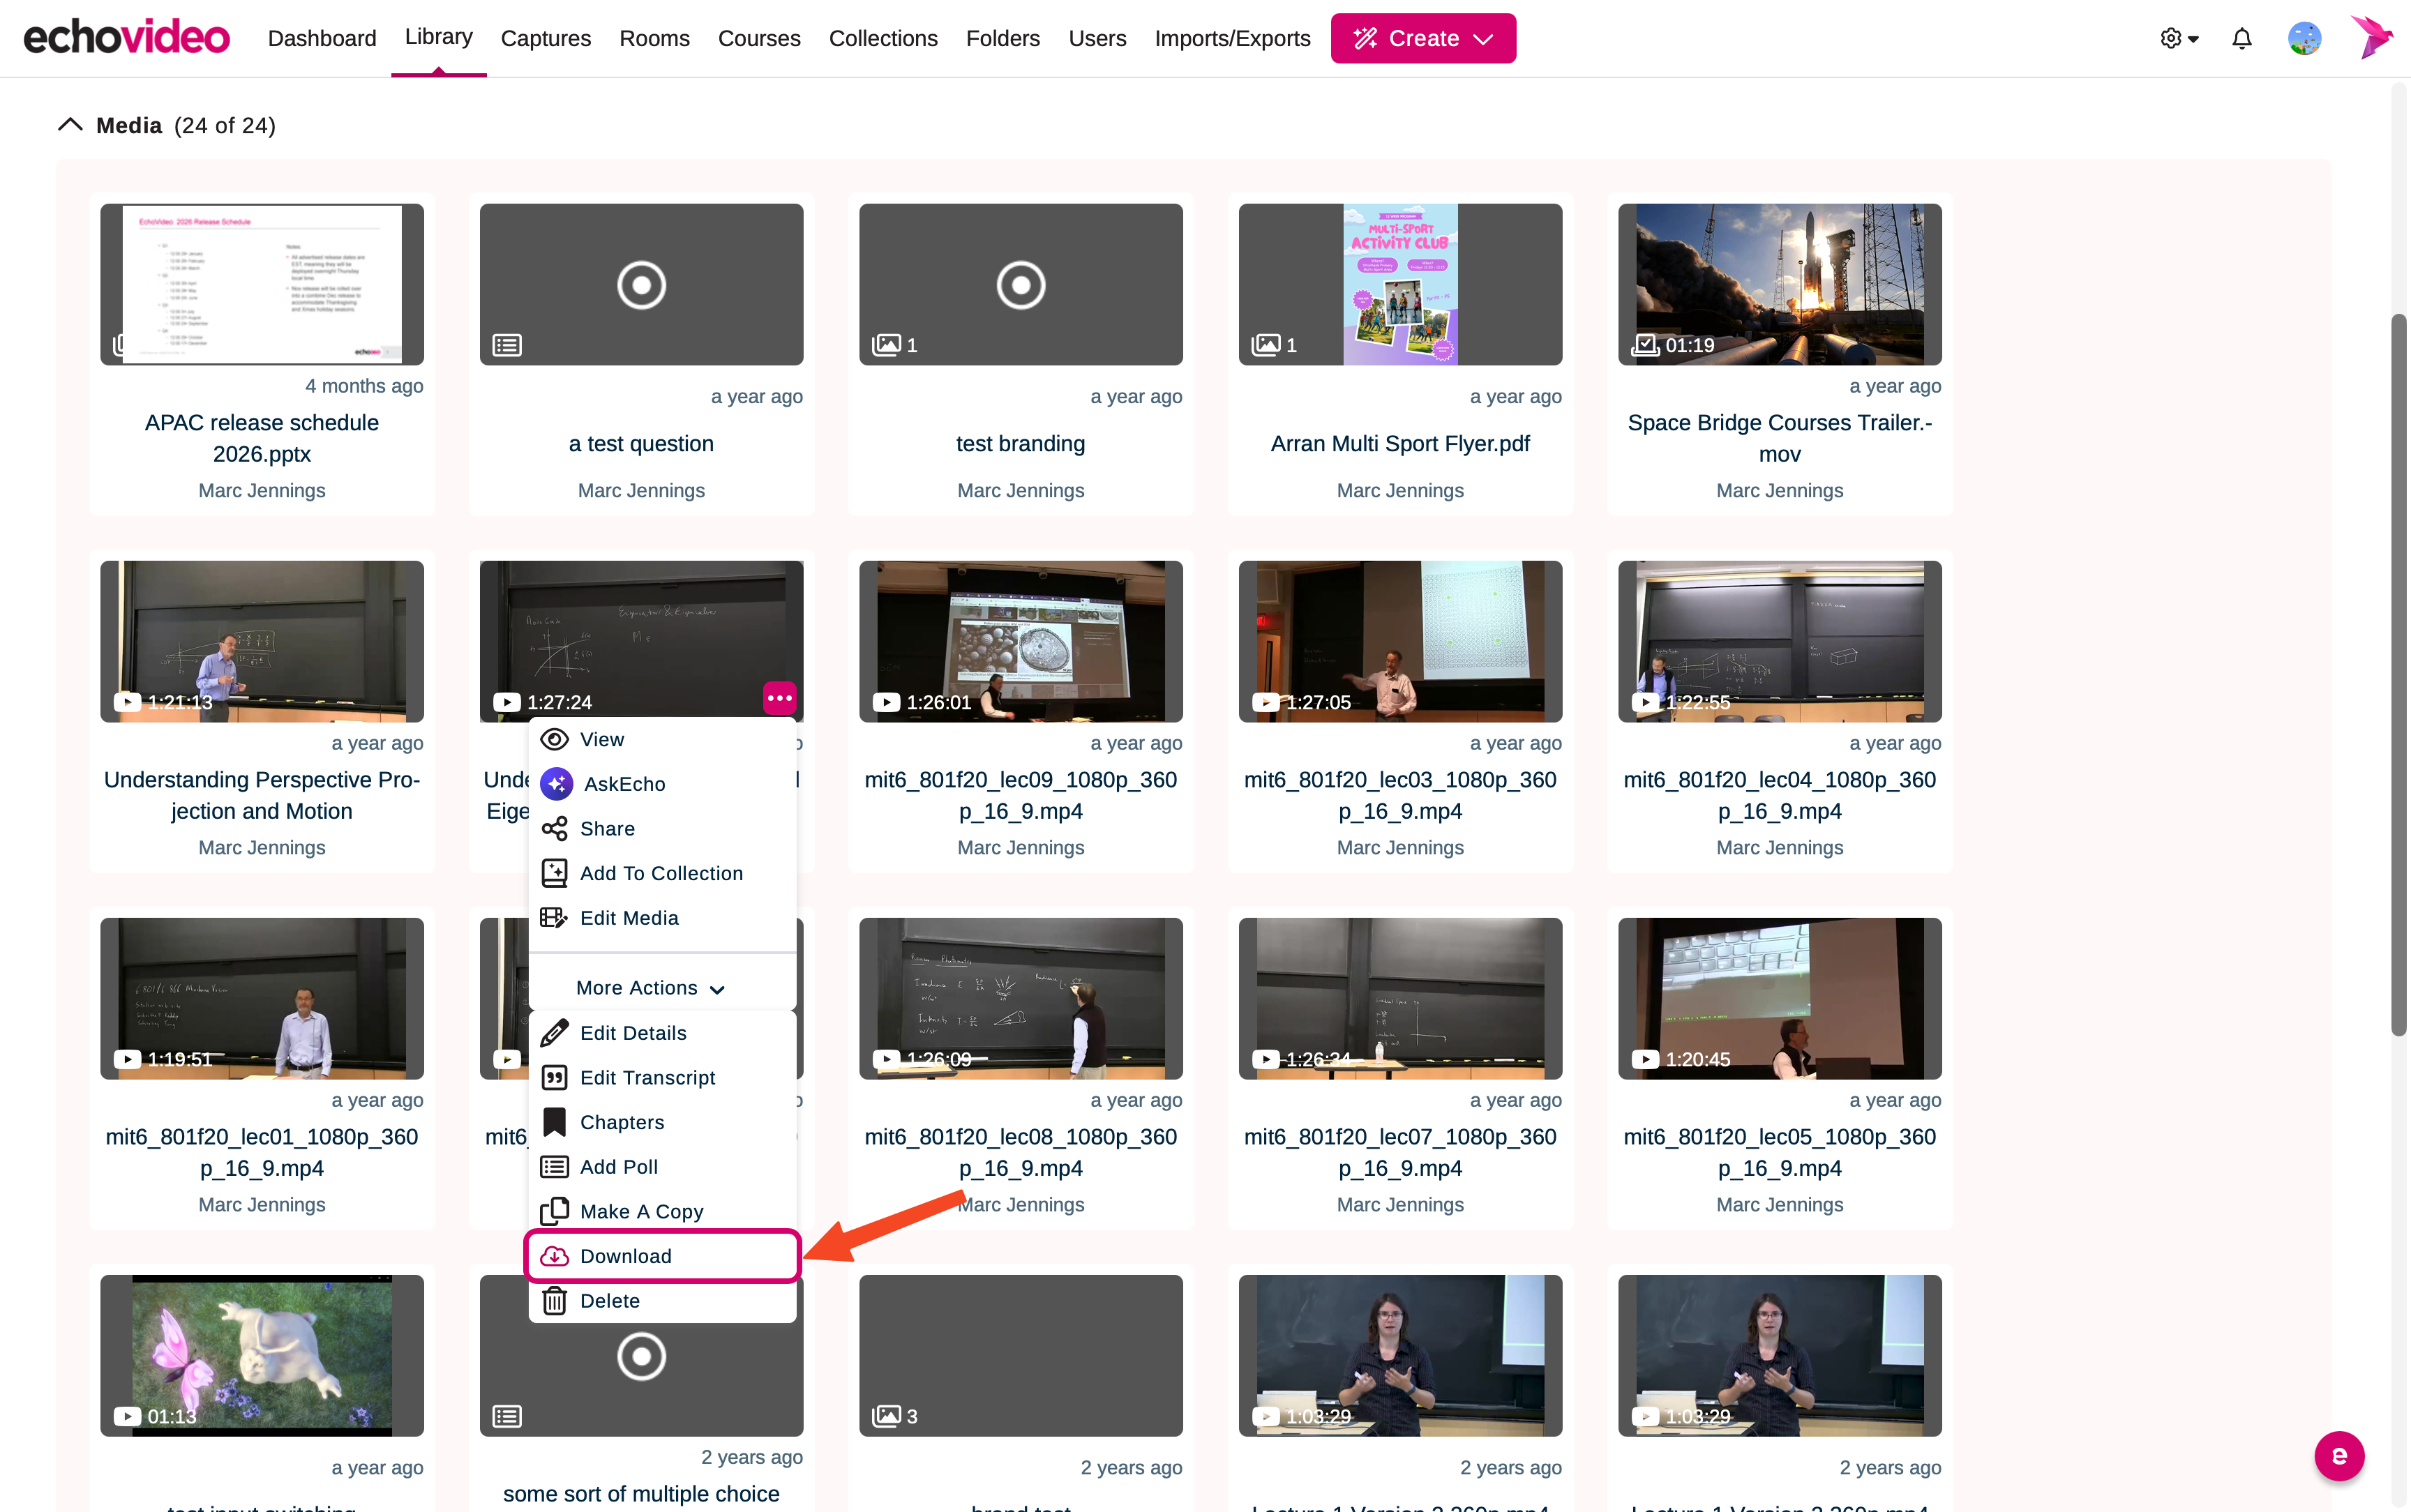Open the Users page
Image resolution: width=2411 pixels, height=1512 pixels.
[1097, 38]
